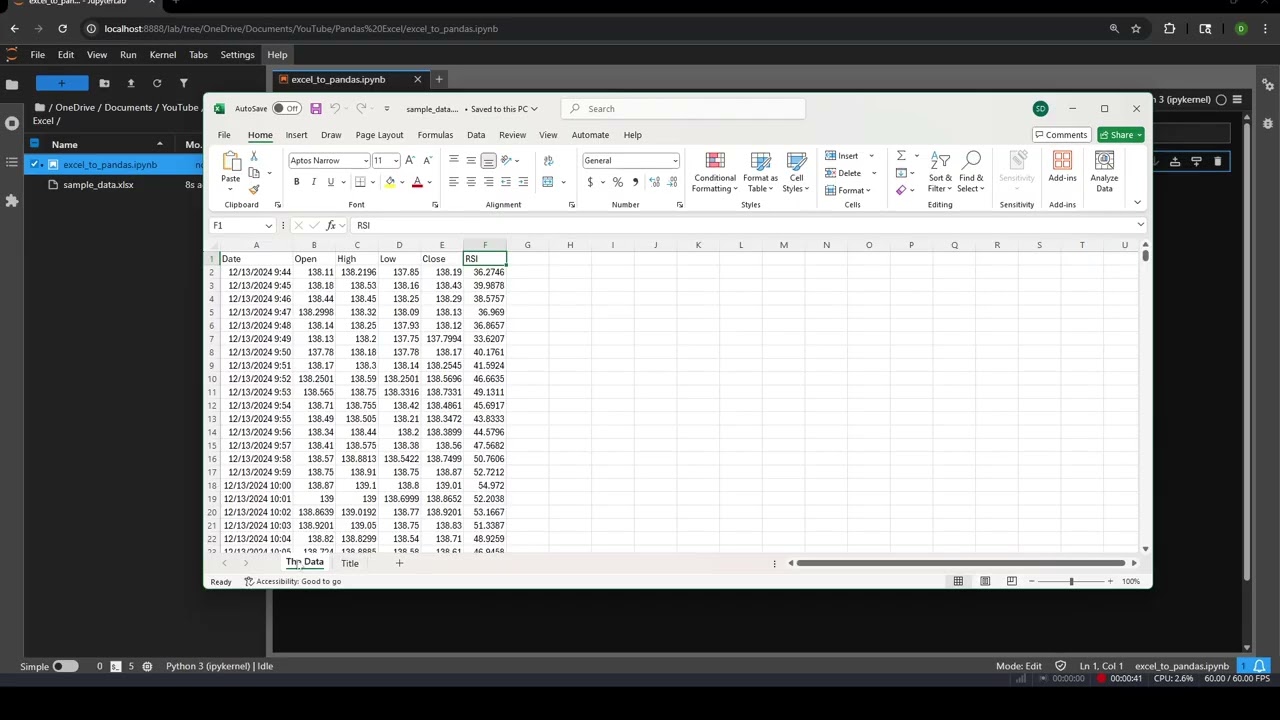Increase font size in Excel ribbon
1280x720 pixels.
(x=410, y=160)
